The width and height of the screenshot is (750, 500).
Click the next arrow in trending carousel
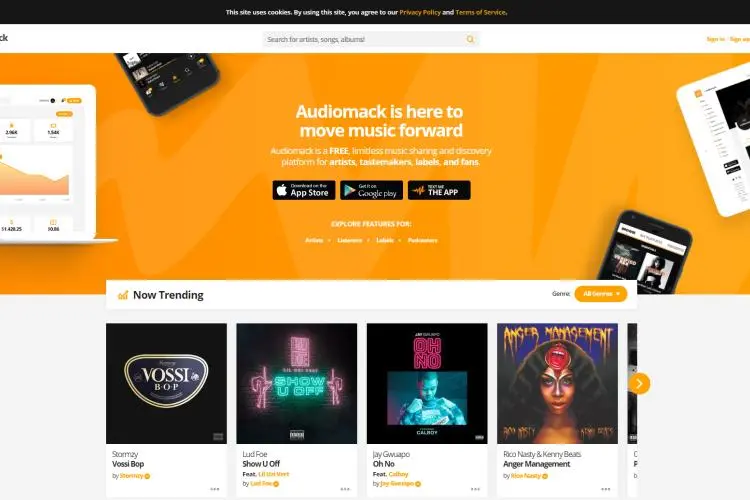coord(640,384)
